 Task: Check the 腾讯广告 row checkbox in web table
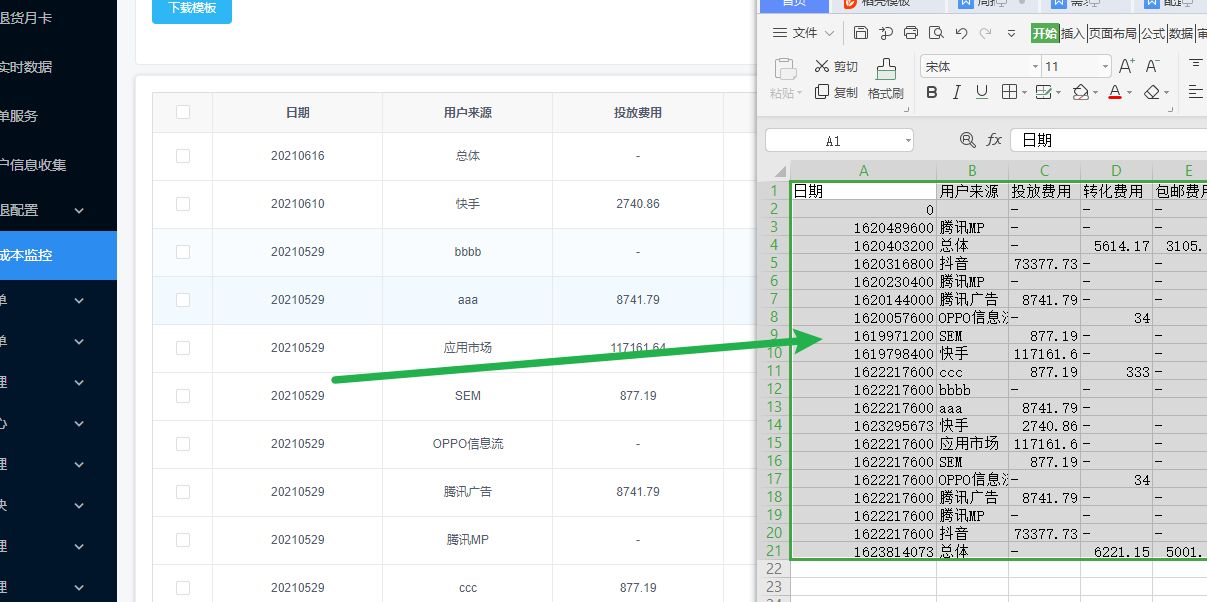(x=183, y=492)
